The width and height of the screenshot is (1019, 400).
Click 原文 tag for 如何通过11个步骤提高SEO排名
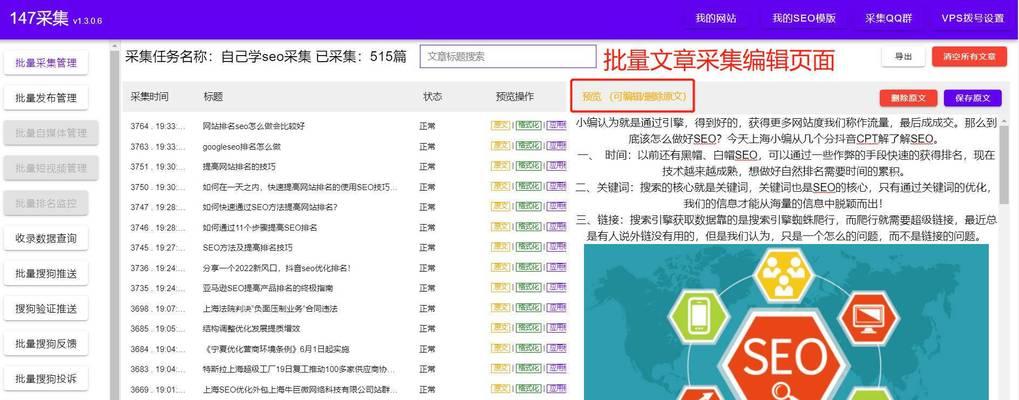(500, 227)
